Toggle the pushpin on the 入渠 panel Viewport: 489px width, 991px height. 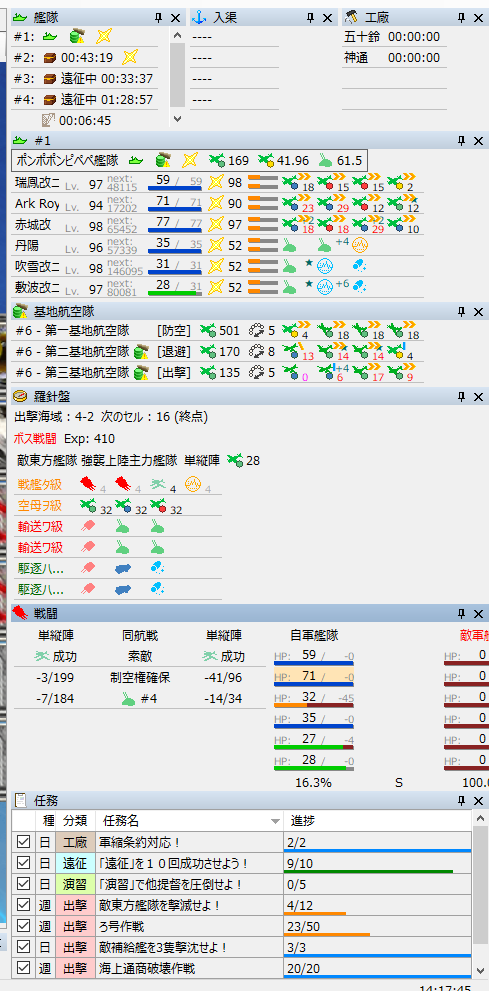click(x=311, y=18)
